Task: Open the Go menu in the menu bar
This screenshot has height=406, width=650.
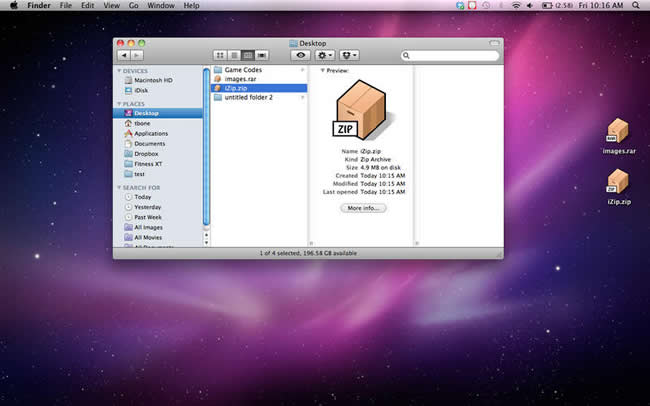Action: 133,5
